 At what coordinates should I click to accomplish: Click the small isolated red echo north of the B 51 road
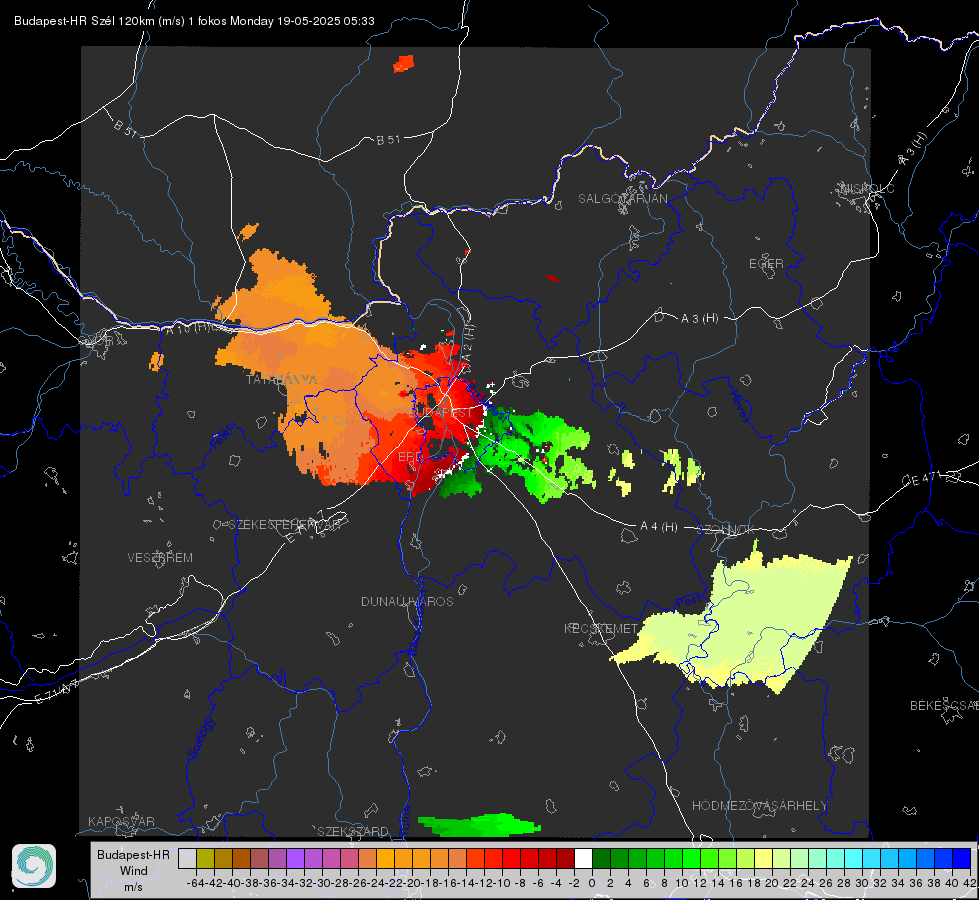pyautogui.click(x=403, y=63)
